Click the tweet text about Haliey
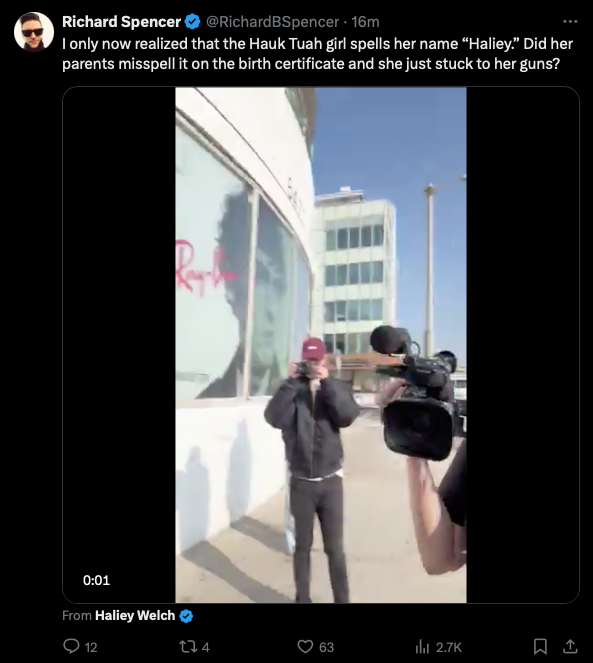This screenshot has height=663, width=593. click(317, 54)
